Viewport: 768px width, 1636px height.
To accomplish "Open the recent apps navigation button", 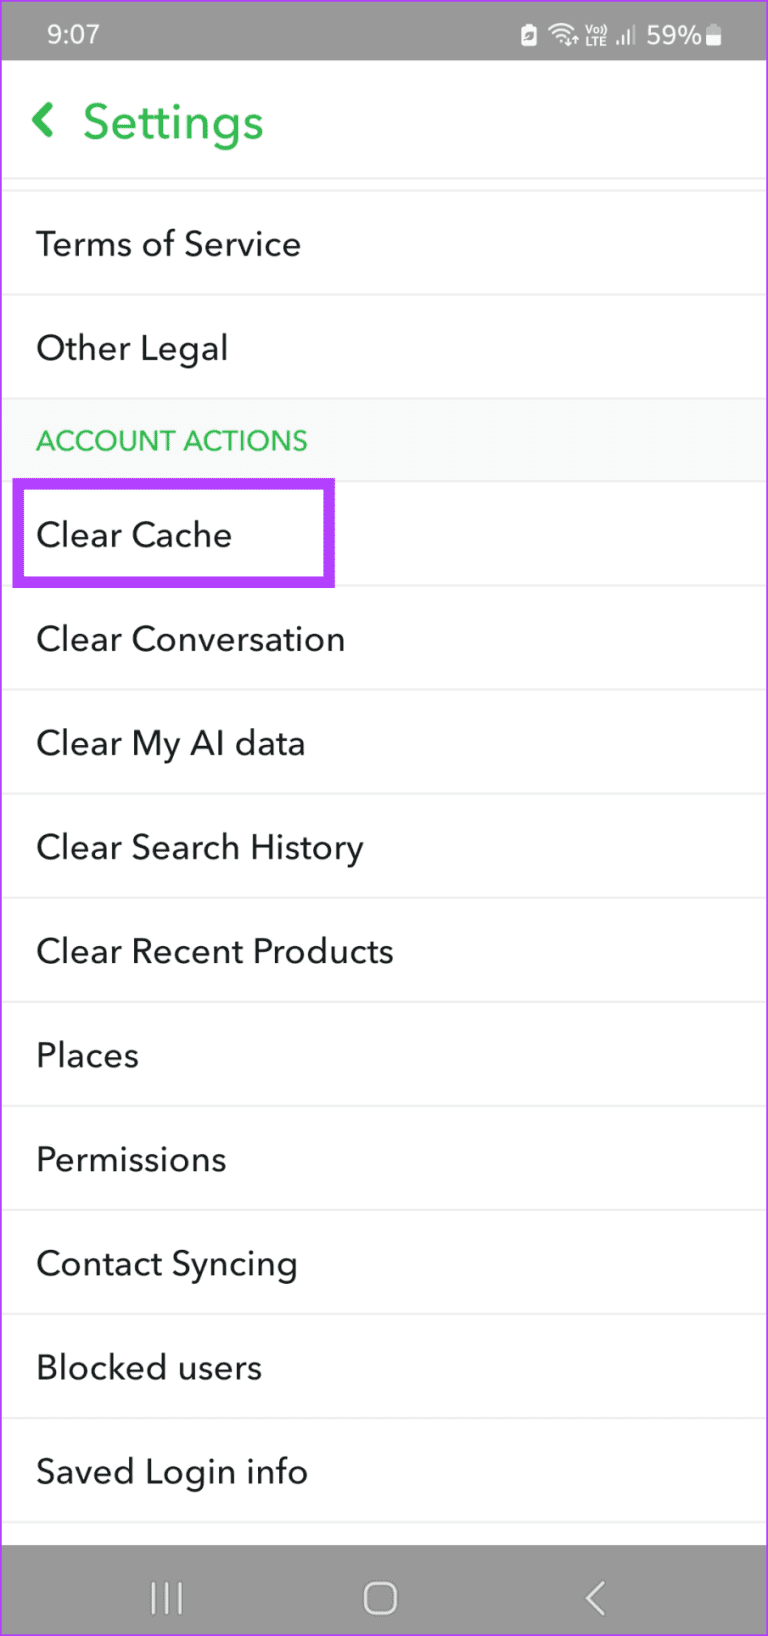I will tap(166, 1597).
